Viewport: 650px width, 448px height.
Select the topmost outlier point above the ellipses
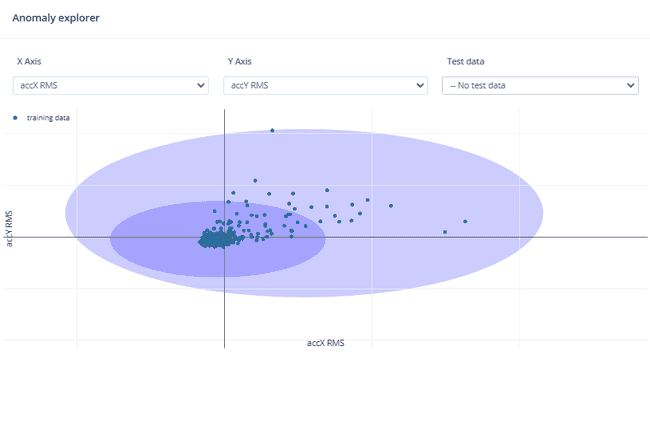coord(272,130)
